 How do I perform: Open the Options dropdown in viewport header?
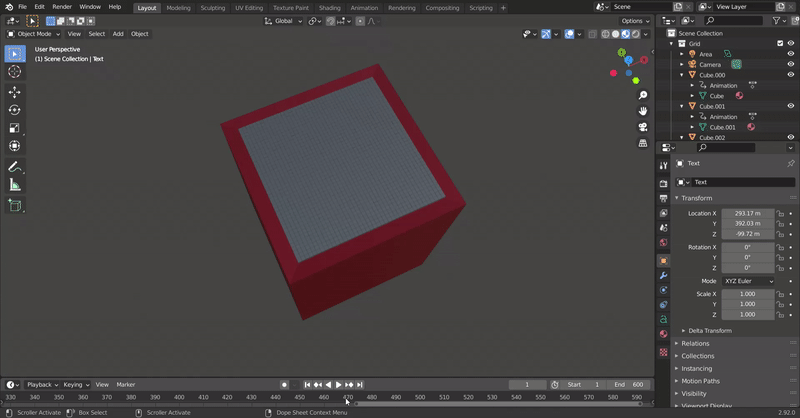tap(635, 21)
